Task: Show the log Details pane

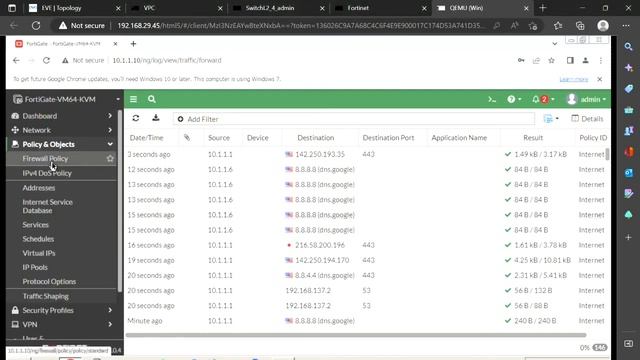Action: point(587,119)
